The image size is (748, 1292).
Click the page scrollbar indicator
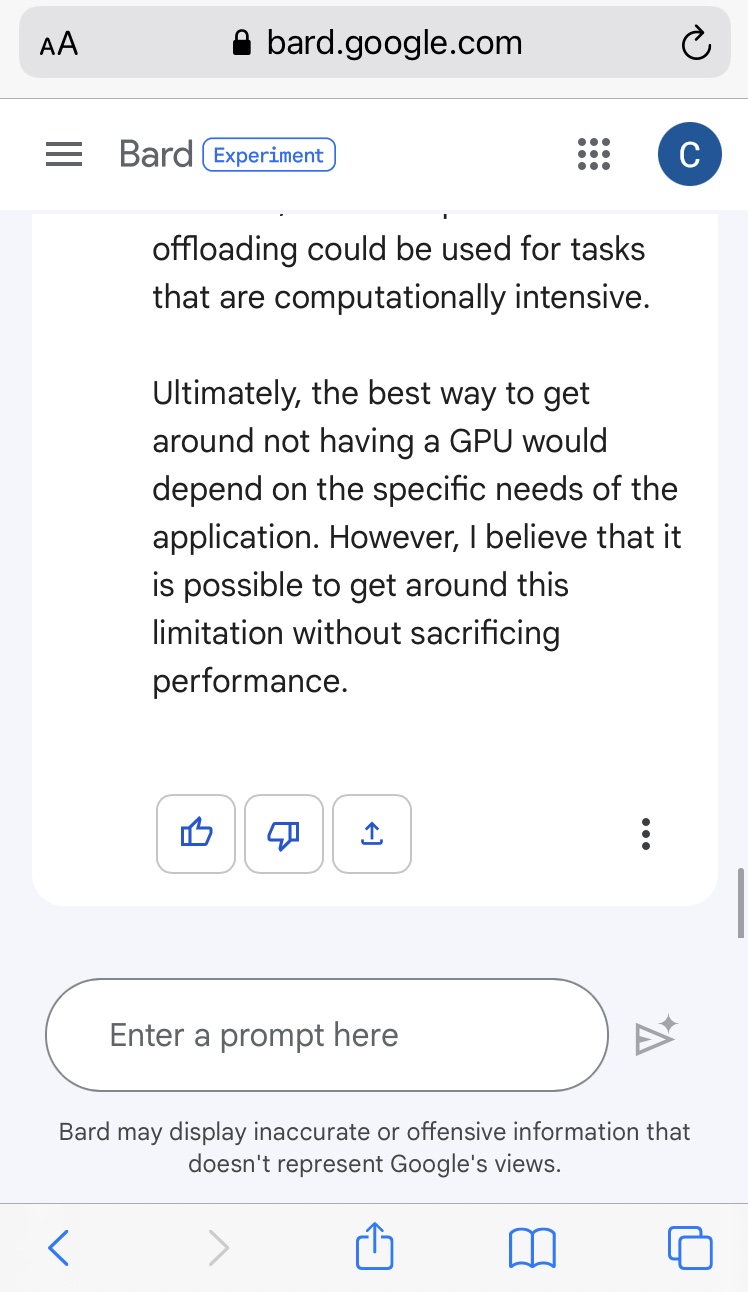[x=740, y=902]
